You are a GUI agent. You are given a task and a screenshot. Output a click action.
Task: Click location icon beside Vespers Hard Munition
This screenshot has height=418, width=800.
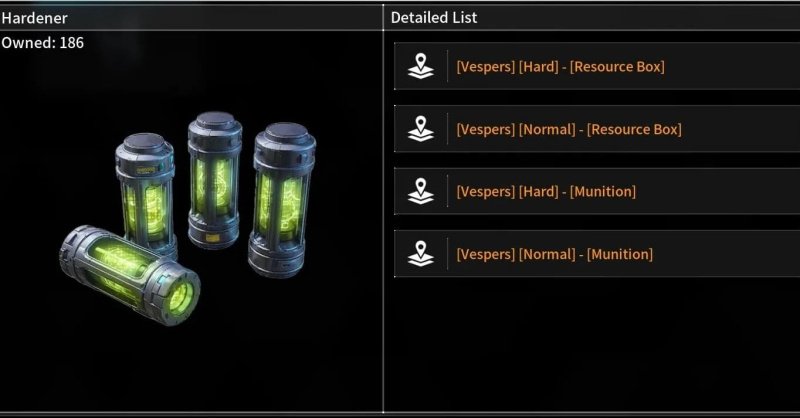420,191
